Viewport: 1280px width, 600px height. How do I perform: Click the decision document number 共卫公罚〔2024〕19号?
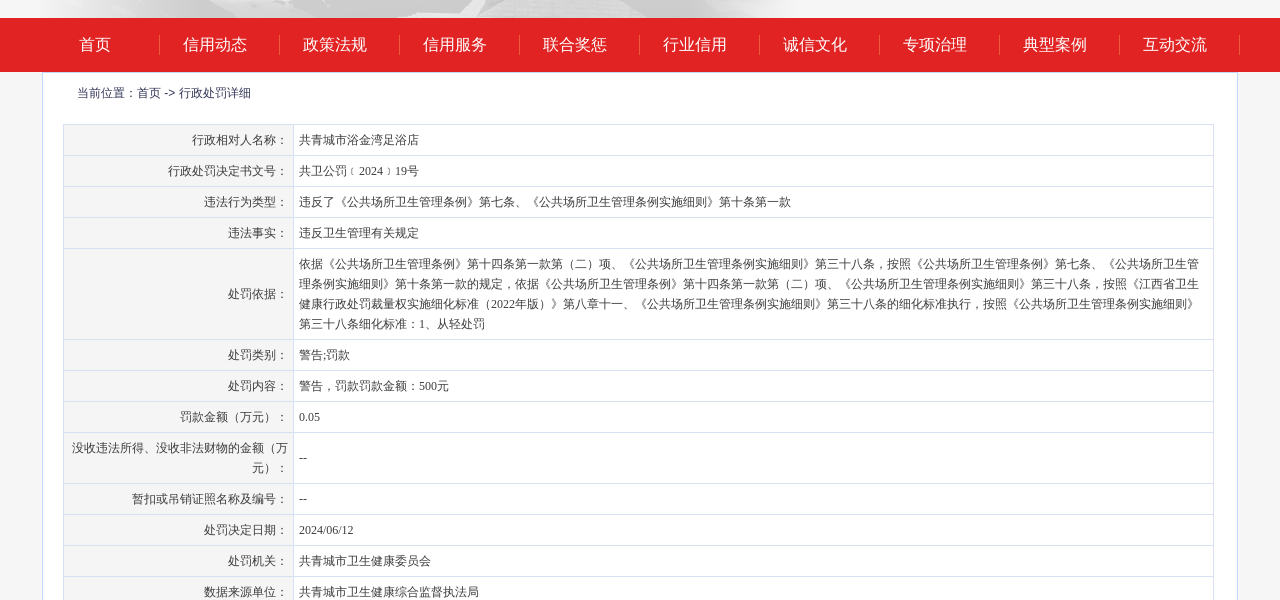(x=359, y=171)
